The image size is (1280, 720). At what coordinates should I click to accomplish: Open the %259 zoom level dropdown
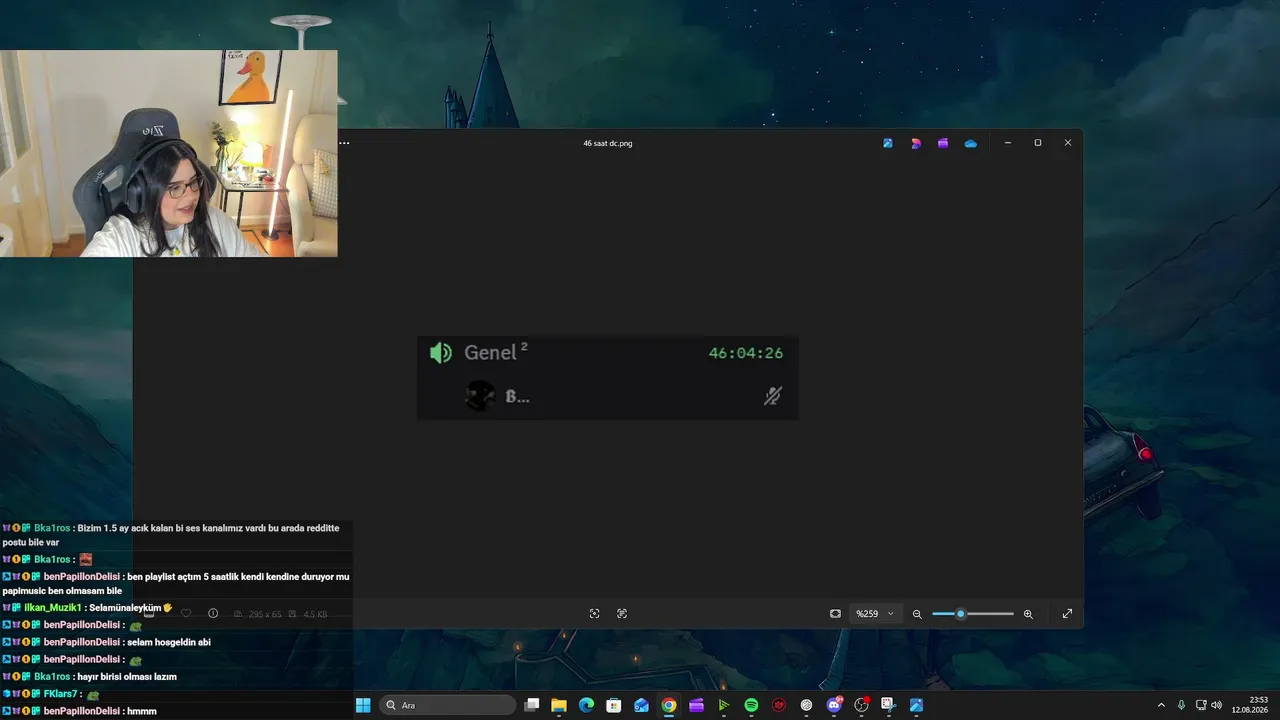[875, 613]
